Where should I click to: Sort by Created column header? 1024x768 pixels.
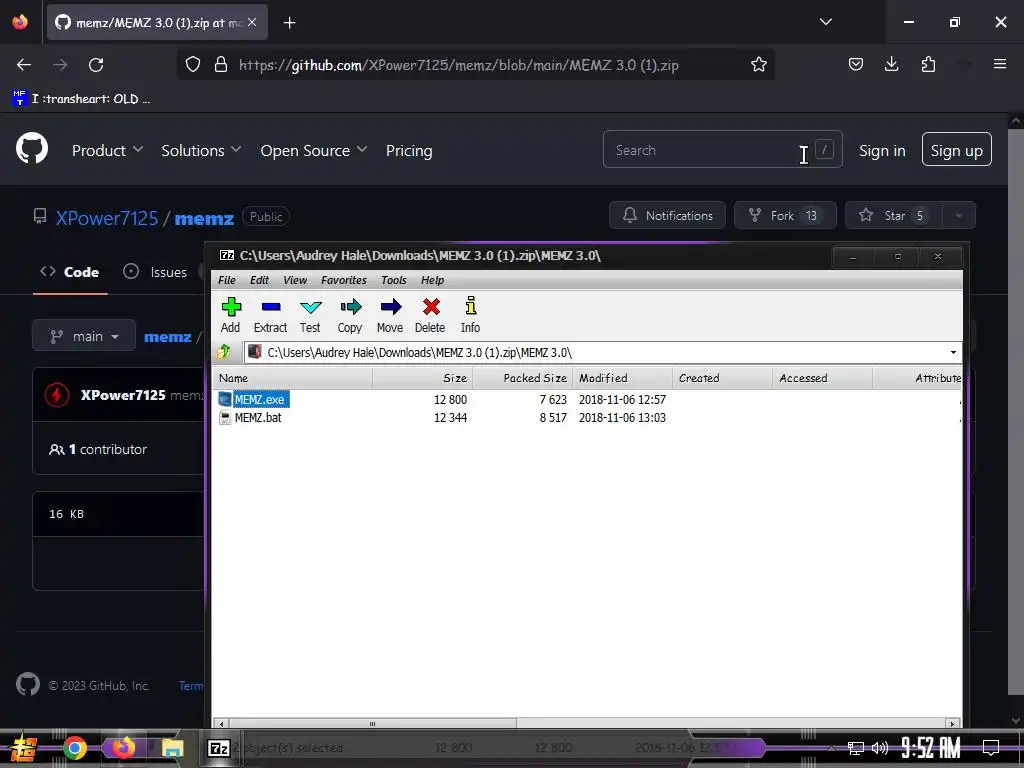click(x=722, y=378)
